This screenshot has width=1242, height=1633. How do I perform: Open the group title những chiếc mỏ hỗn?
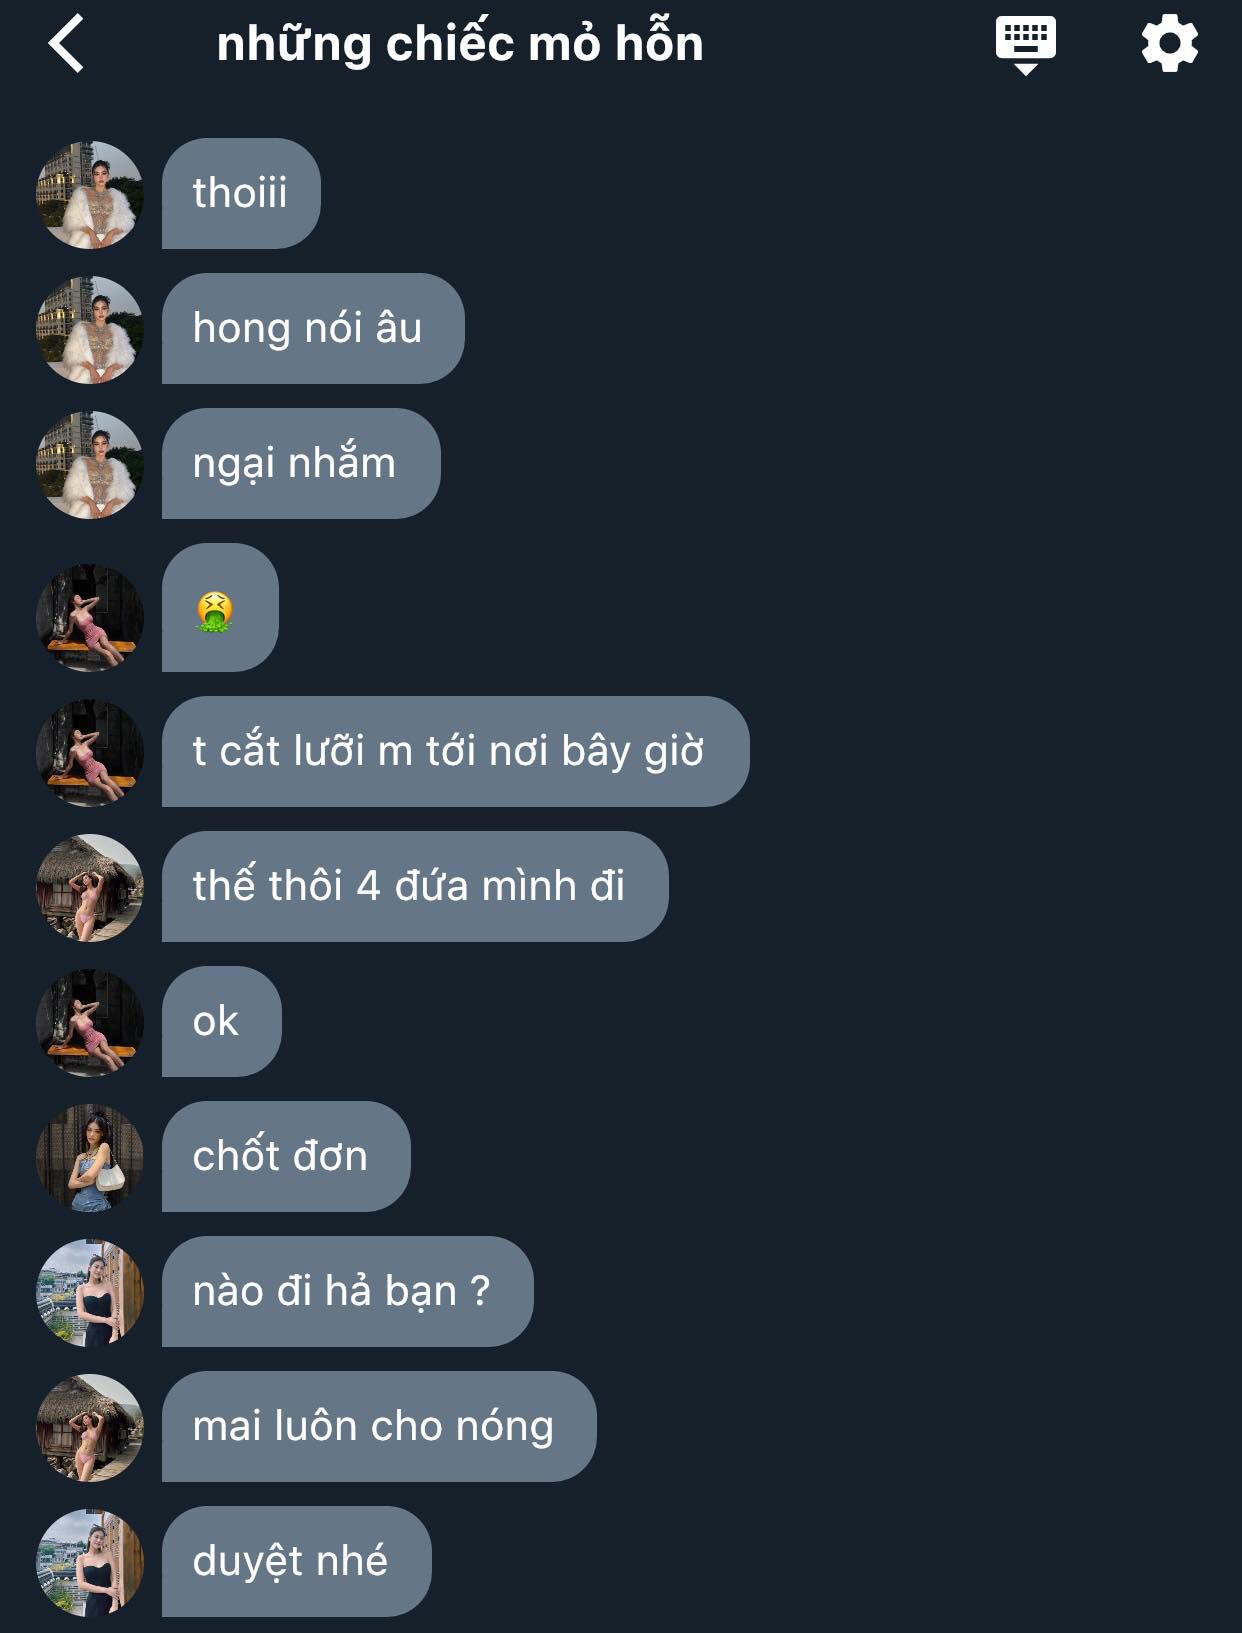click(460, 44)
